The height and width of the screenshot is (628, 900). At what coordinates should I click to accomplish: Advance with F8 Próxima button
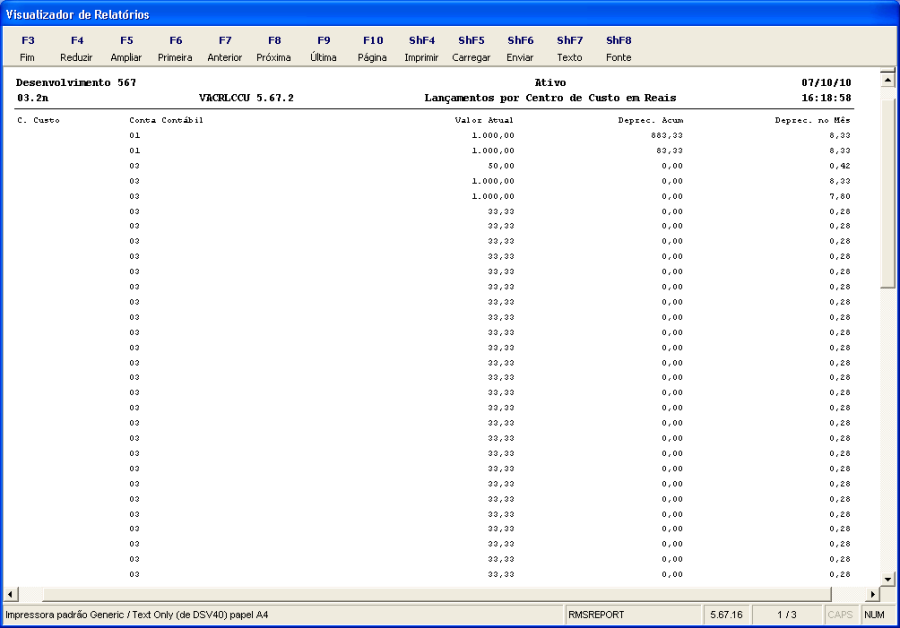(274, 48)
